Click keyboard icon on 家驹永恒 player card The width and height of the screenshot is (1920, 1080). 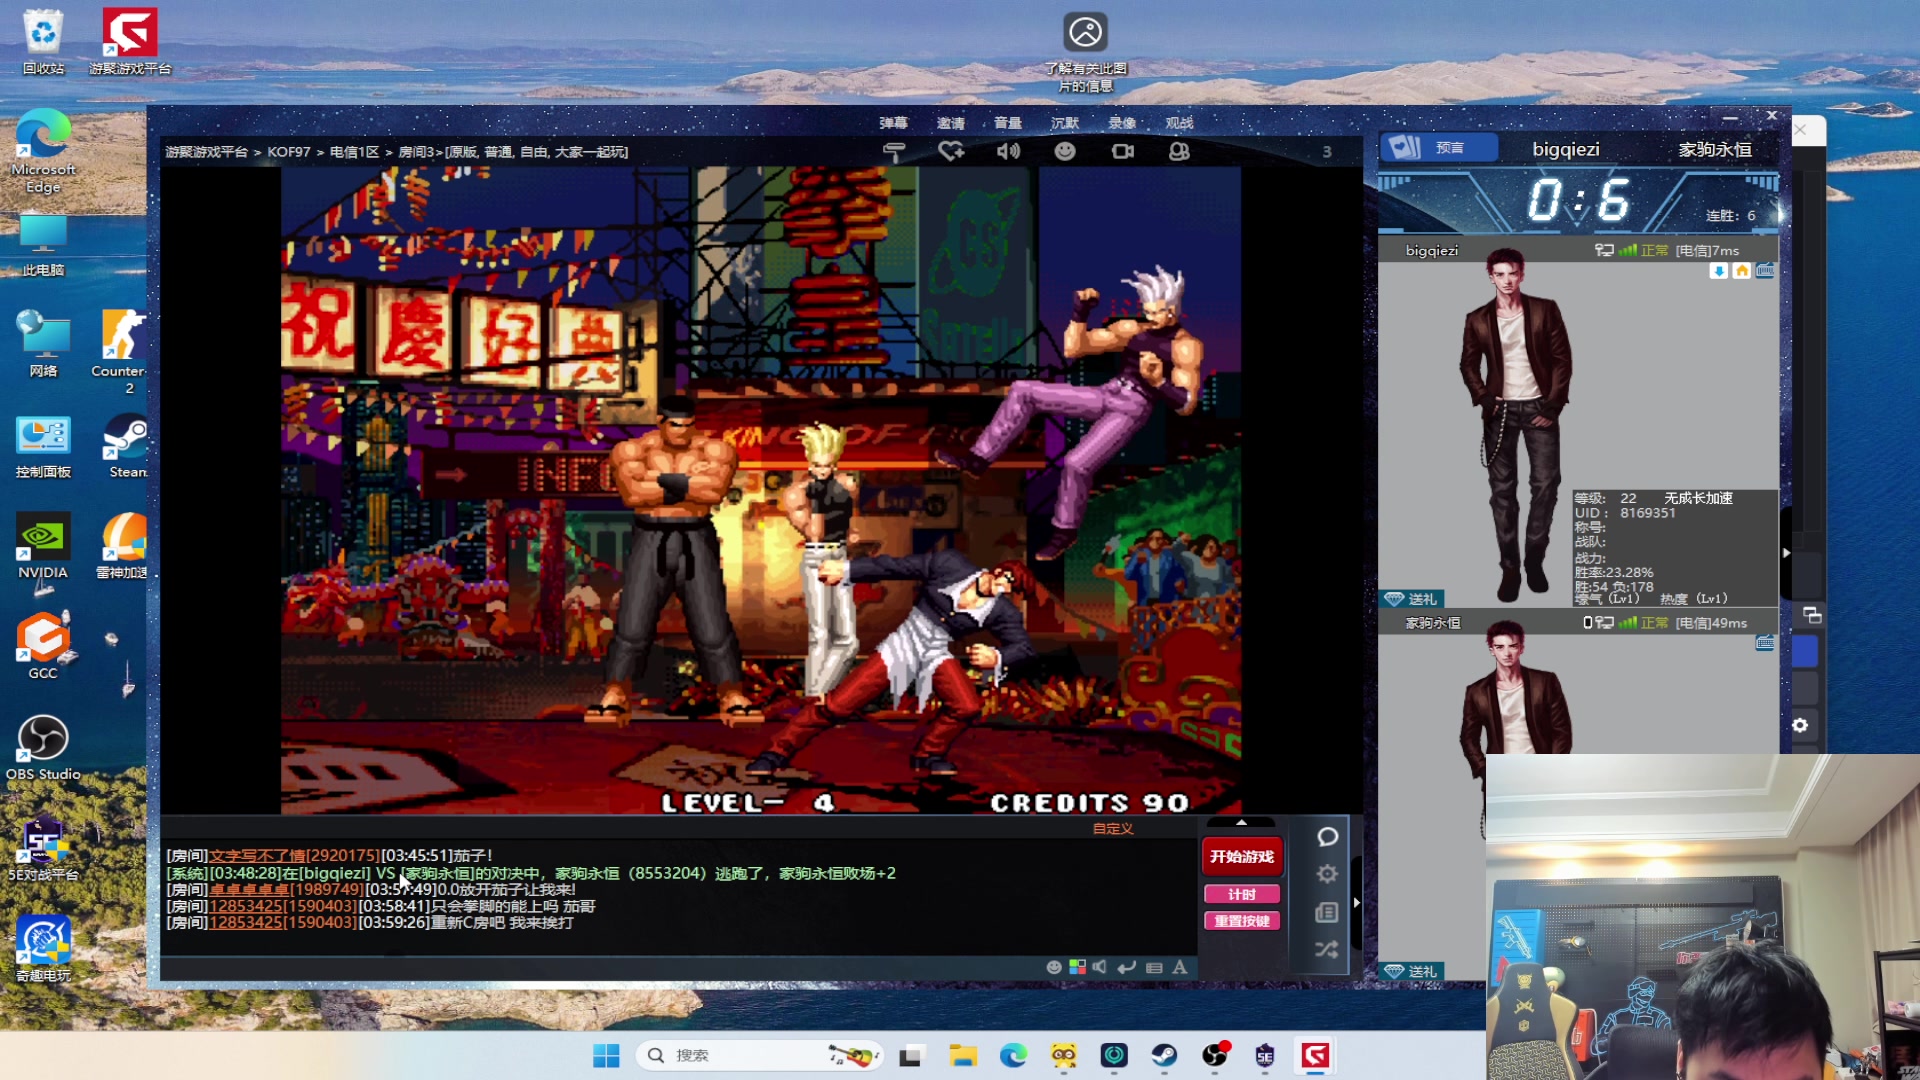pos(1765,643)
